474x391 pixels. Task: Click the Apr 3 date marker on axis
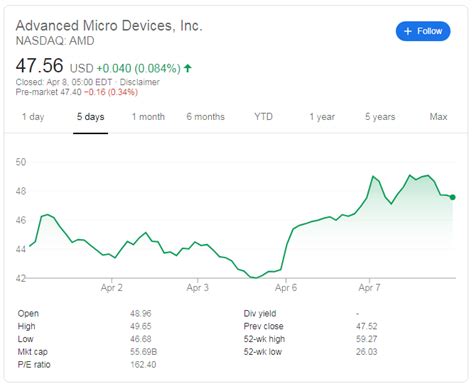(198, 287)
